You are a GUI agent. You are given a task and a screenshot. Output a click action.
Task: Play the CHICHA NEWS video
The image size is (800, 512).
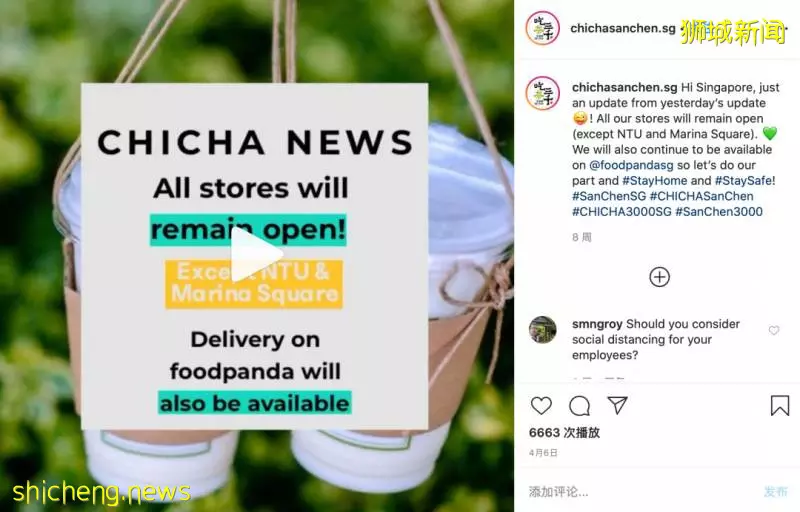pos(257,254)
